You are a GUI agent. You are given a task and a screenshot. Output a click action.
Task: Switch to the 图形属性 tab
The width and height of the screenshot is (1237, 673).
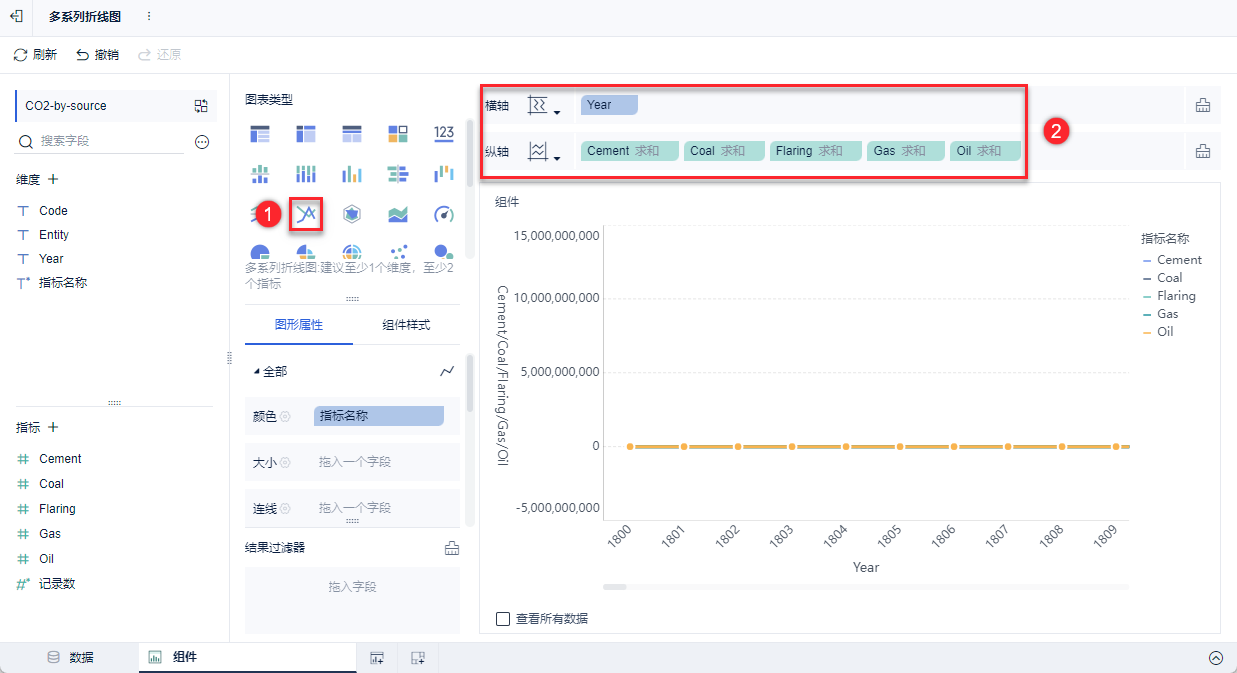pos(299,325)
